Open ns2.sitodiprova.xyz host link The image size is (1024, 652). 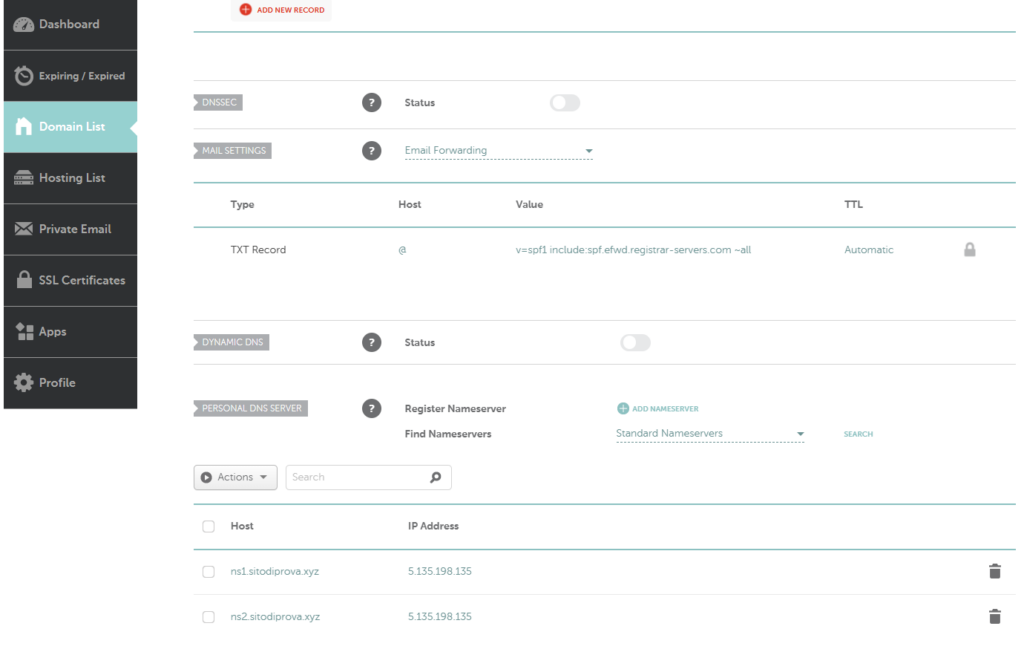275,617
